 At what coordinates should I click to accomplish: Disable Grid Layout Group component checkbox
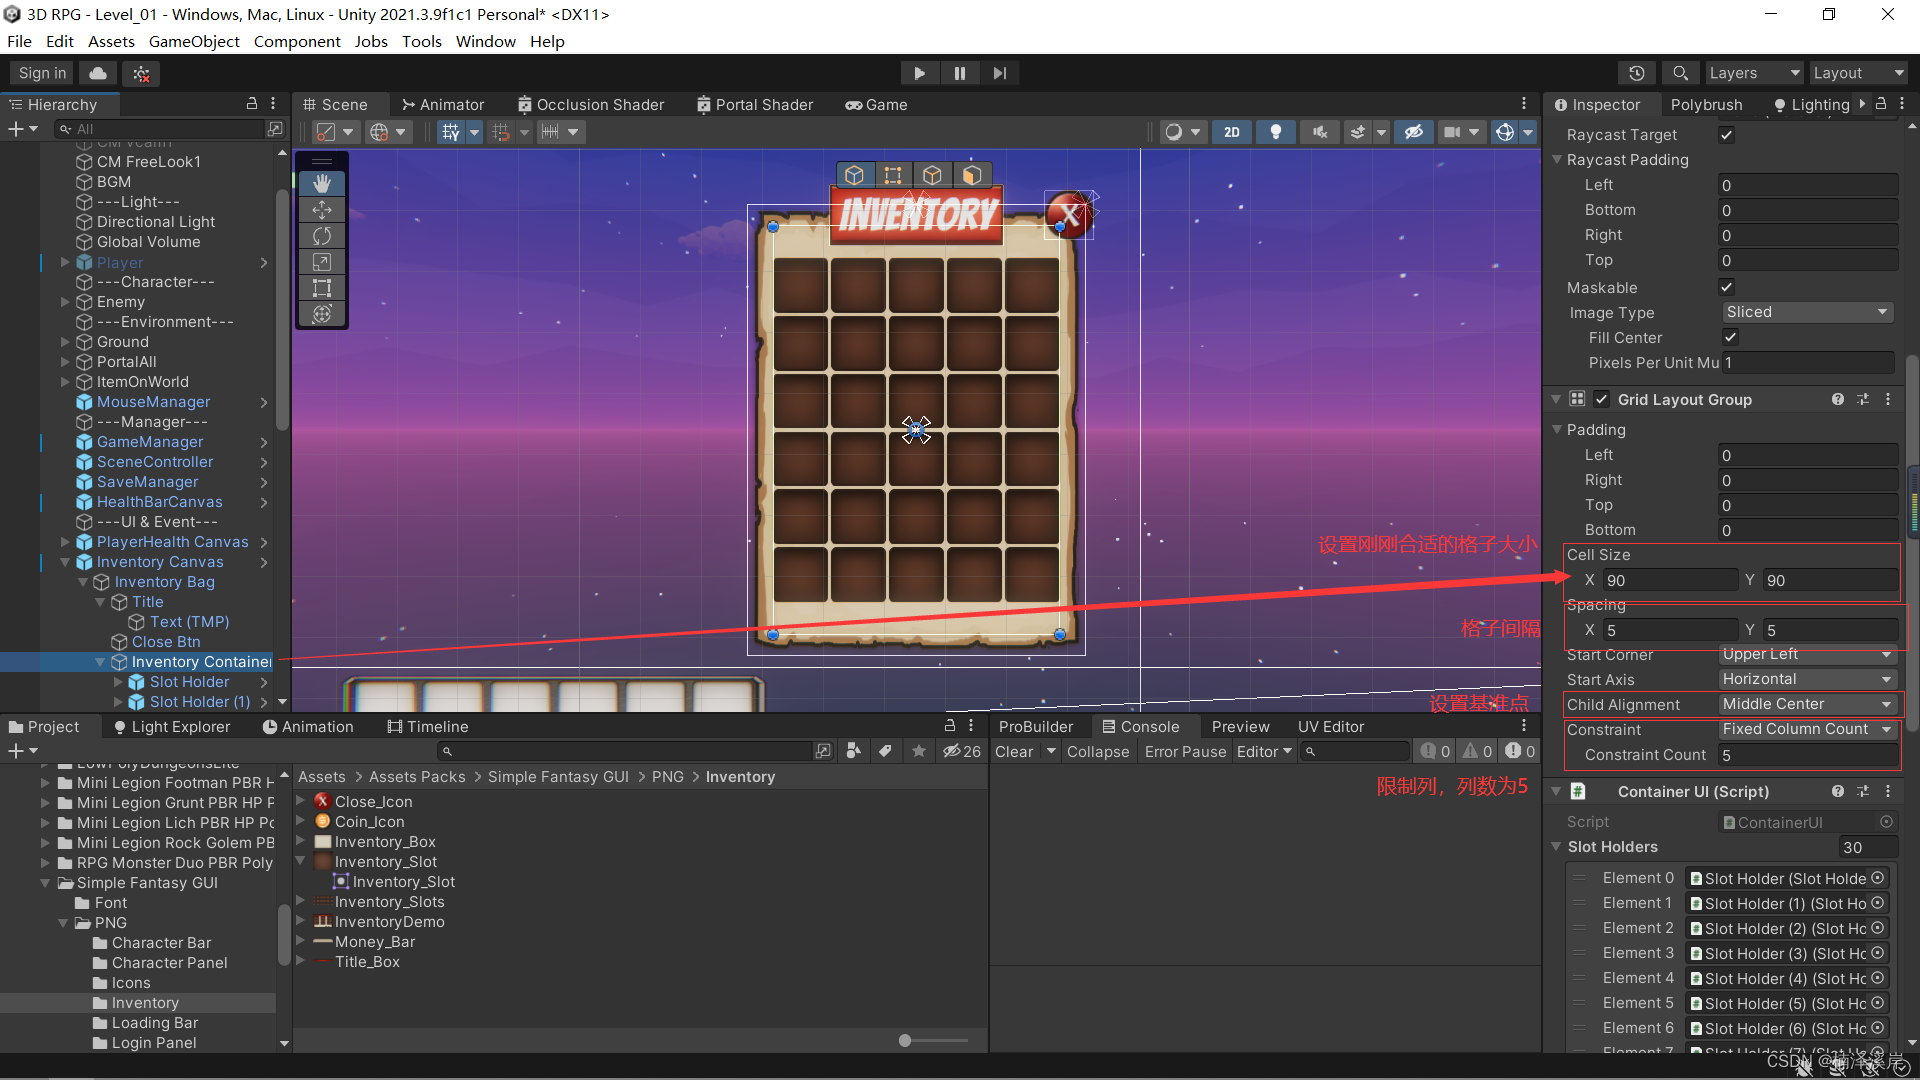[1601, 399]
